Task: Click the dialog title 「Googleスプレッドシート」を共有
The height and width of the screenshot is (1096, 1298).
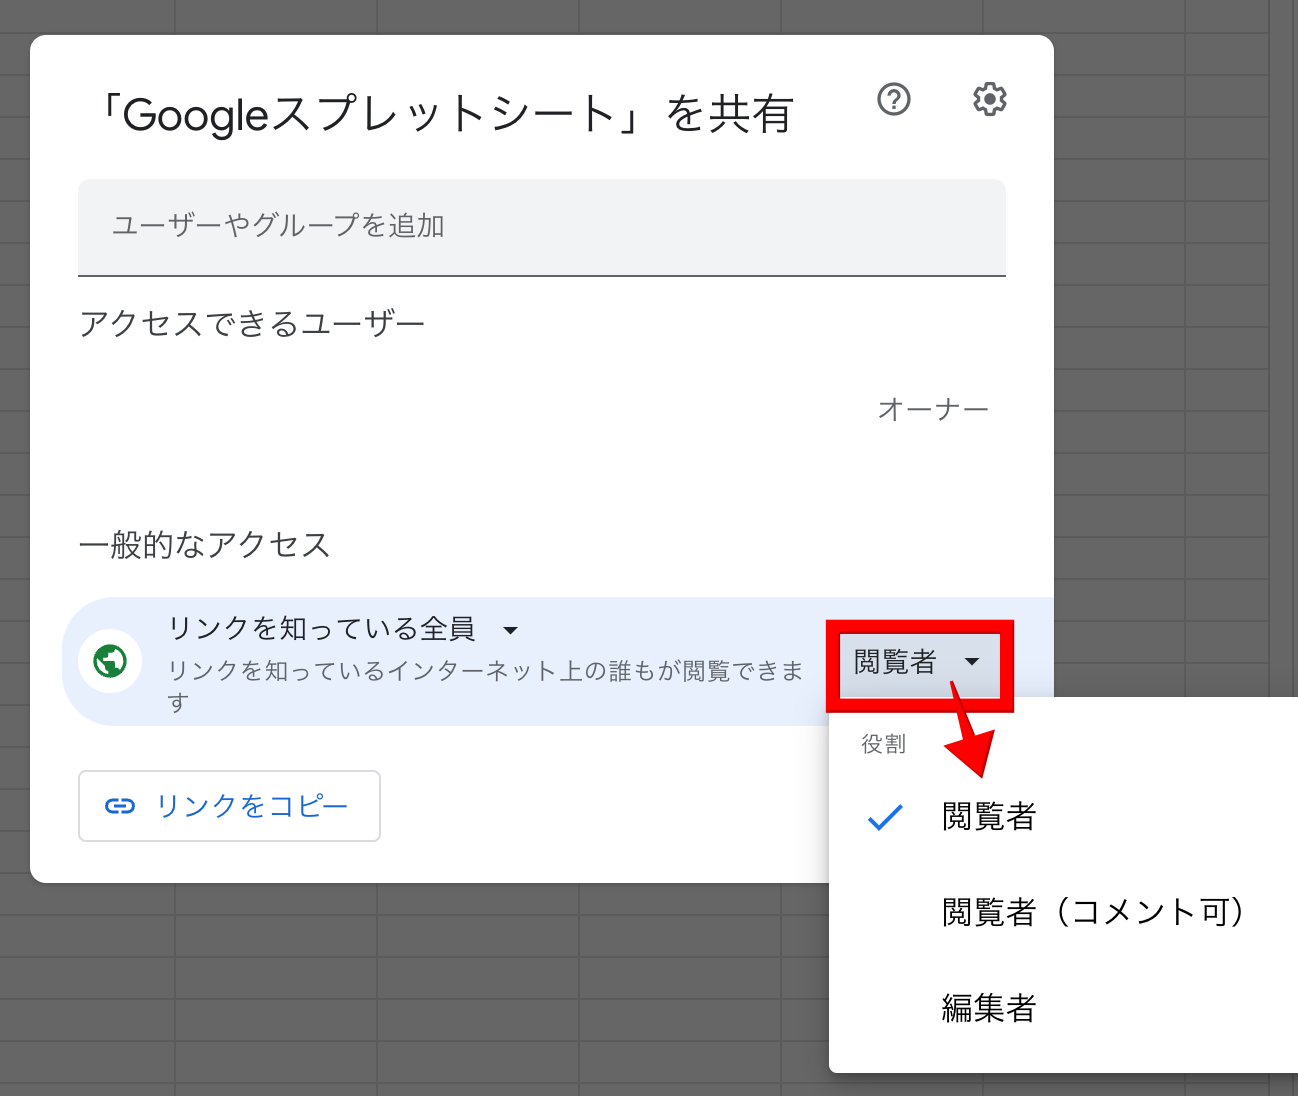Action: pyautogui.click(x=446, y=114)
